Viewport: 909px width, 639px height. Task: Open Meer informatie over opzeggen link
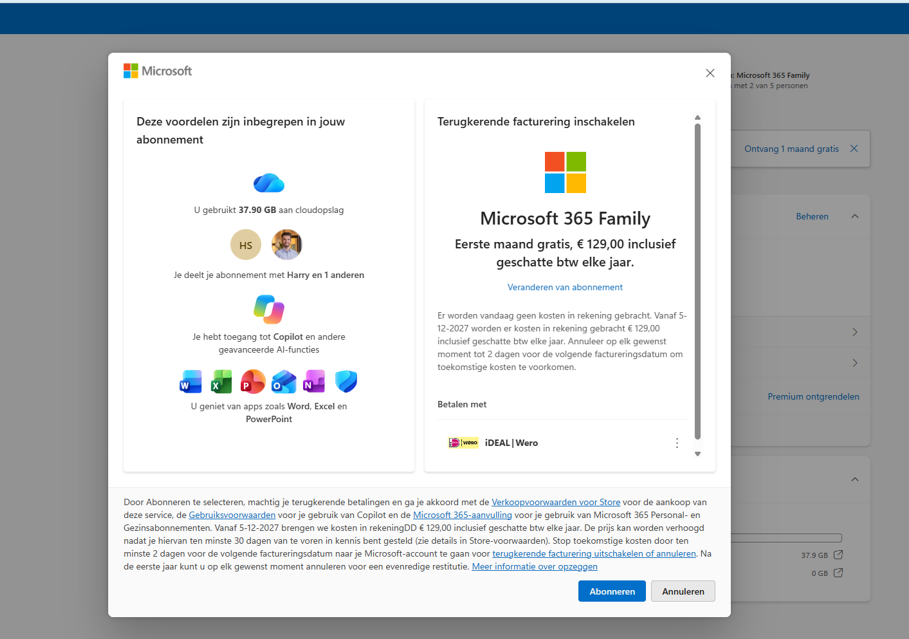pyautogui.click(x=535, y=567)
